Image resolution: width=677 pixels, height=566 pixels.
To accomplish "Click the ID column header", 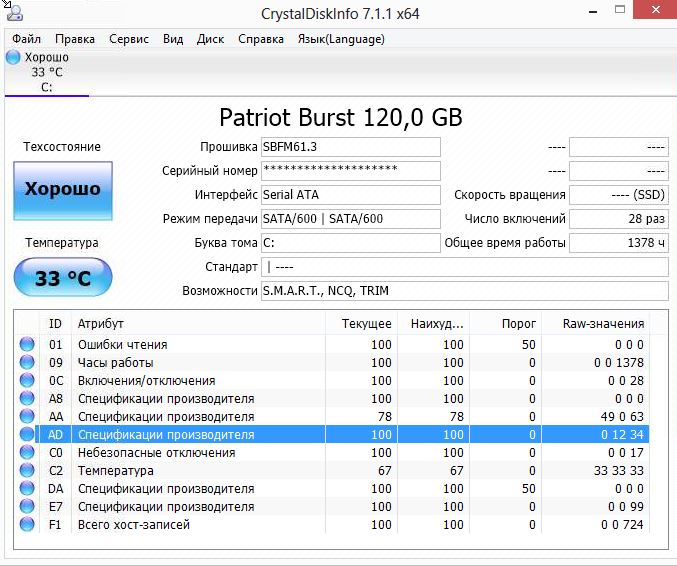I will tap(55, 324).
